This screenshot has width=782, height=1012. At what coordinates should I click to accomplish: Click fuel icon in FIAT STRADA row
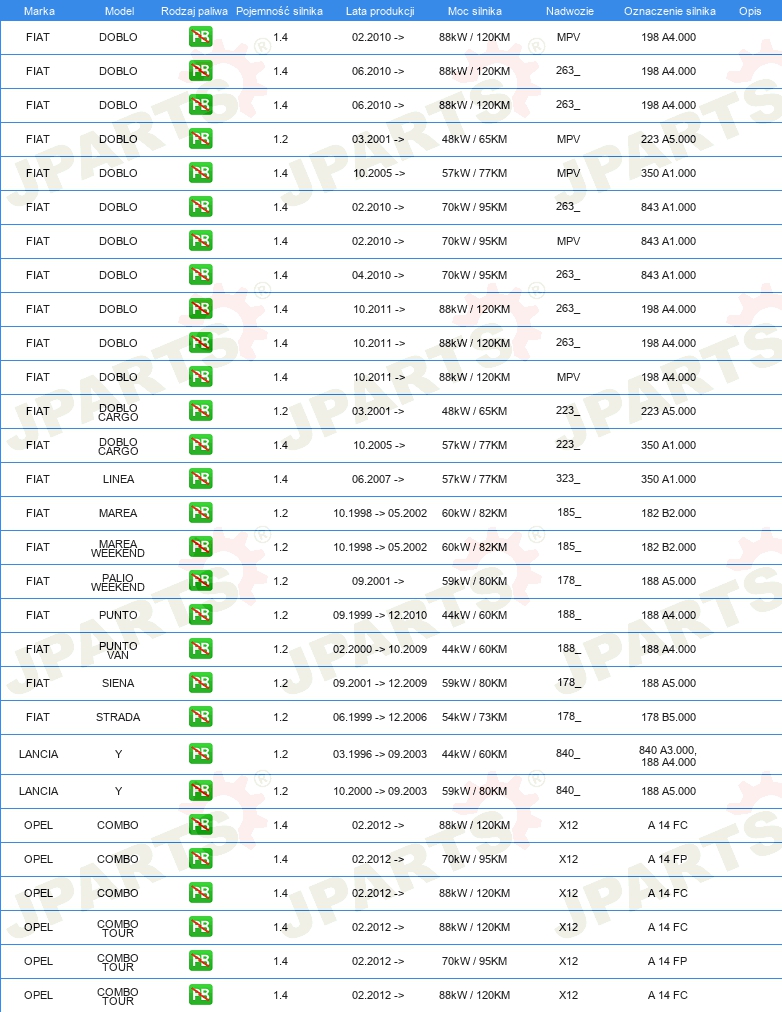tap(201, 716)
